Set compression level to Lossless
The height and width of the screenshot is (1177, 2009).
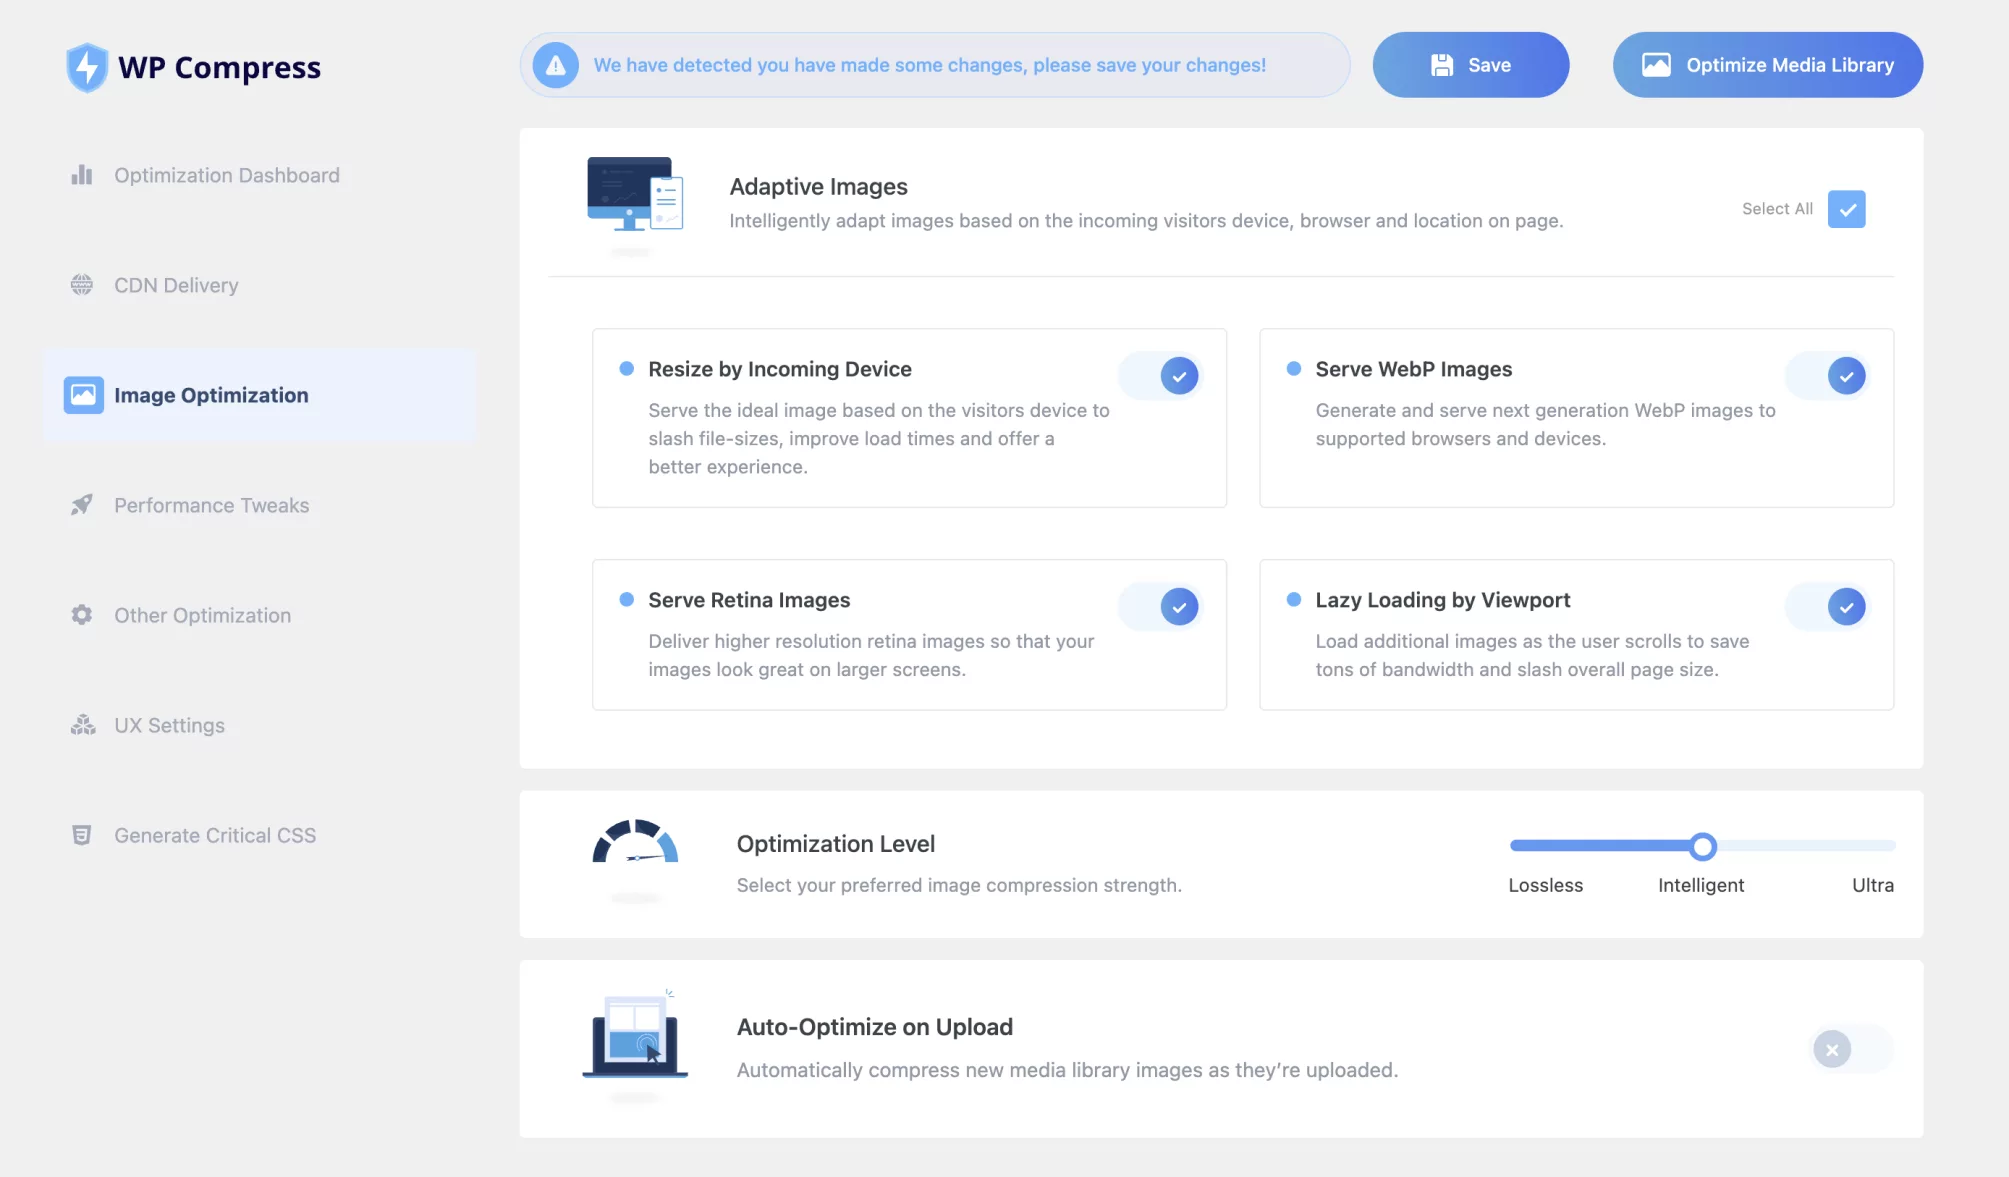(x=1545, y=885)
